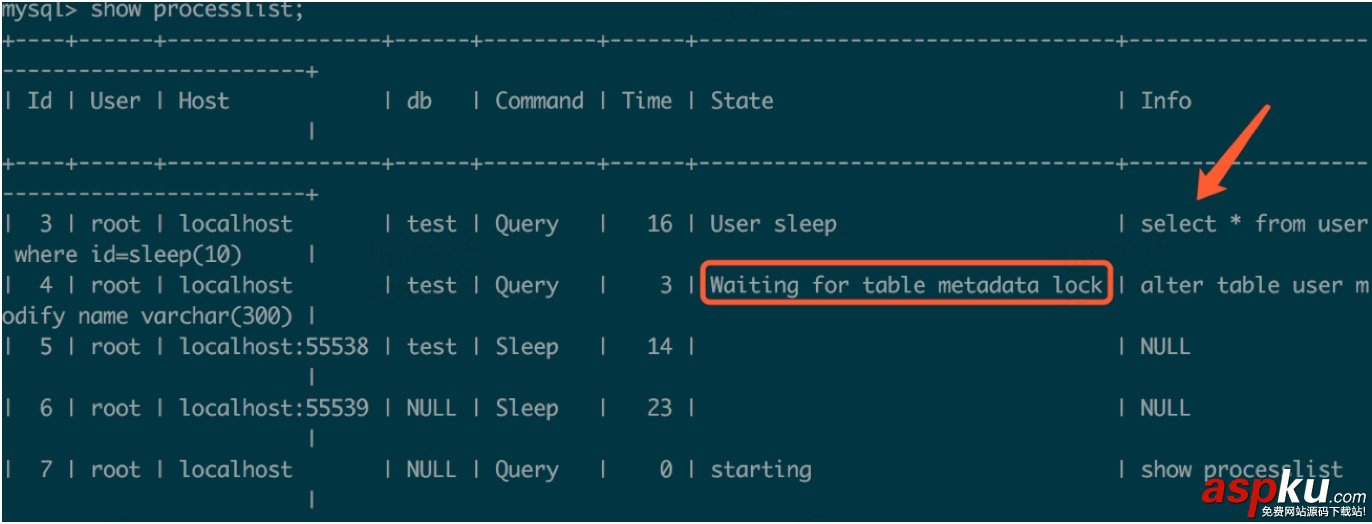Viewport: 1372px width, 524px height.
Task: Click the host "localhost:55538"
Action: 273,347
